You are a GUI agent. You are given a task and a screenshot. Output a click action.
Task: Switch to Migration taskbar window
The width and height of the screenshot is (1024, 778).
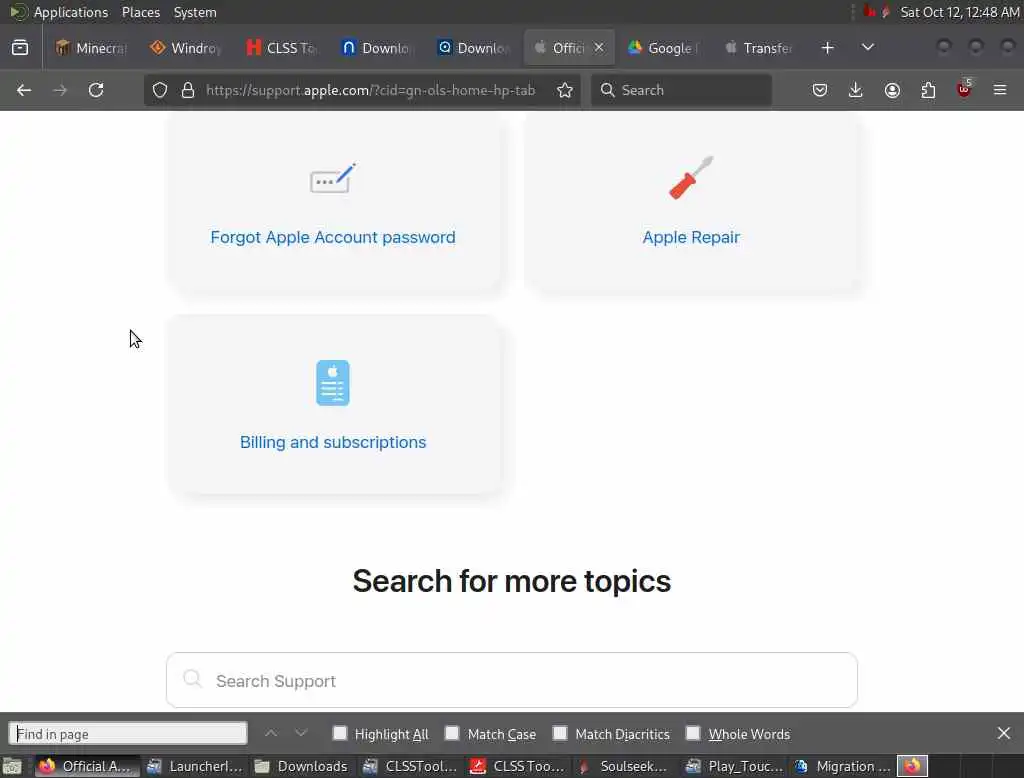coord(842,766)
